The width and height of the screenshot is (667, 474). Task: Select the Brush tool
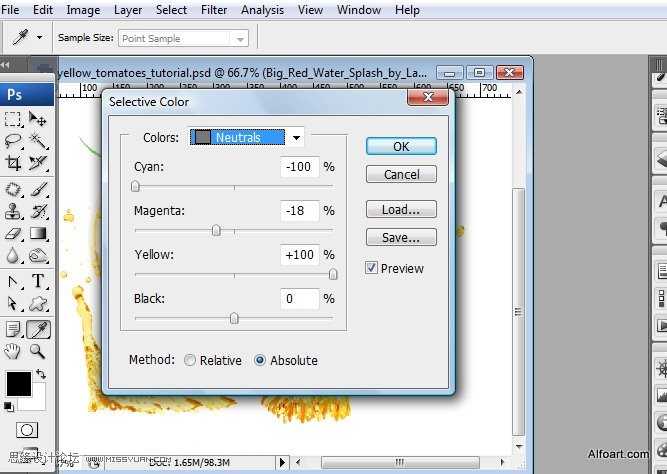pyautogui.click(x=37, y=189)
